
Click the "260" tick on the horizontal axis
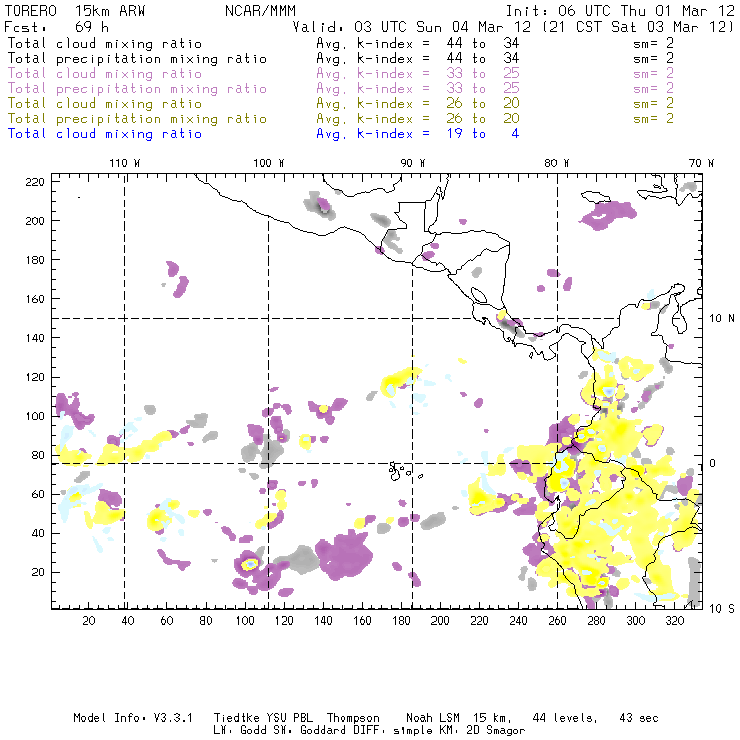pos(557,621)
